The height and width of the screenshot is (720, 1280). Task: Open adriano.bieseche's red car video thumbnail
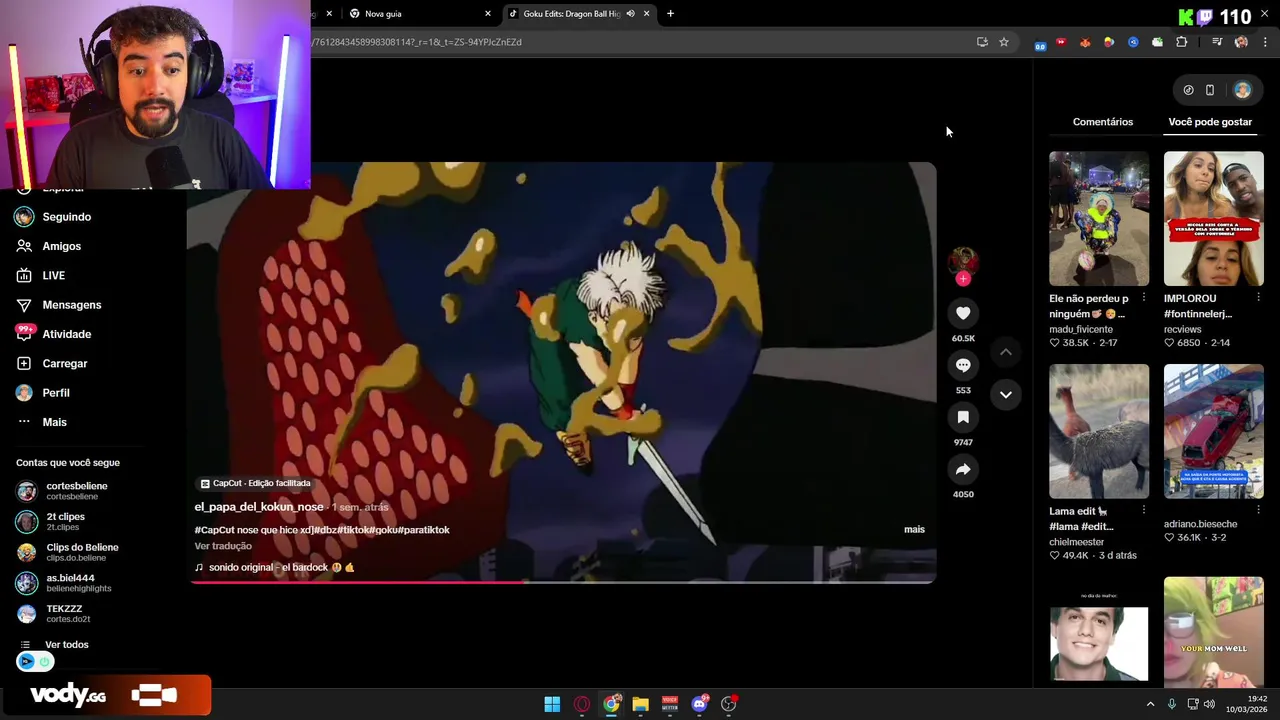1213,431
